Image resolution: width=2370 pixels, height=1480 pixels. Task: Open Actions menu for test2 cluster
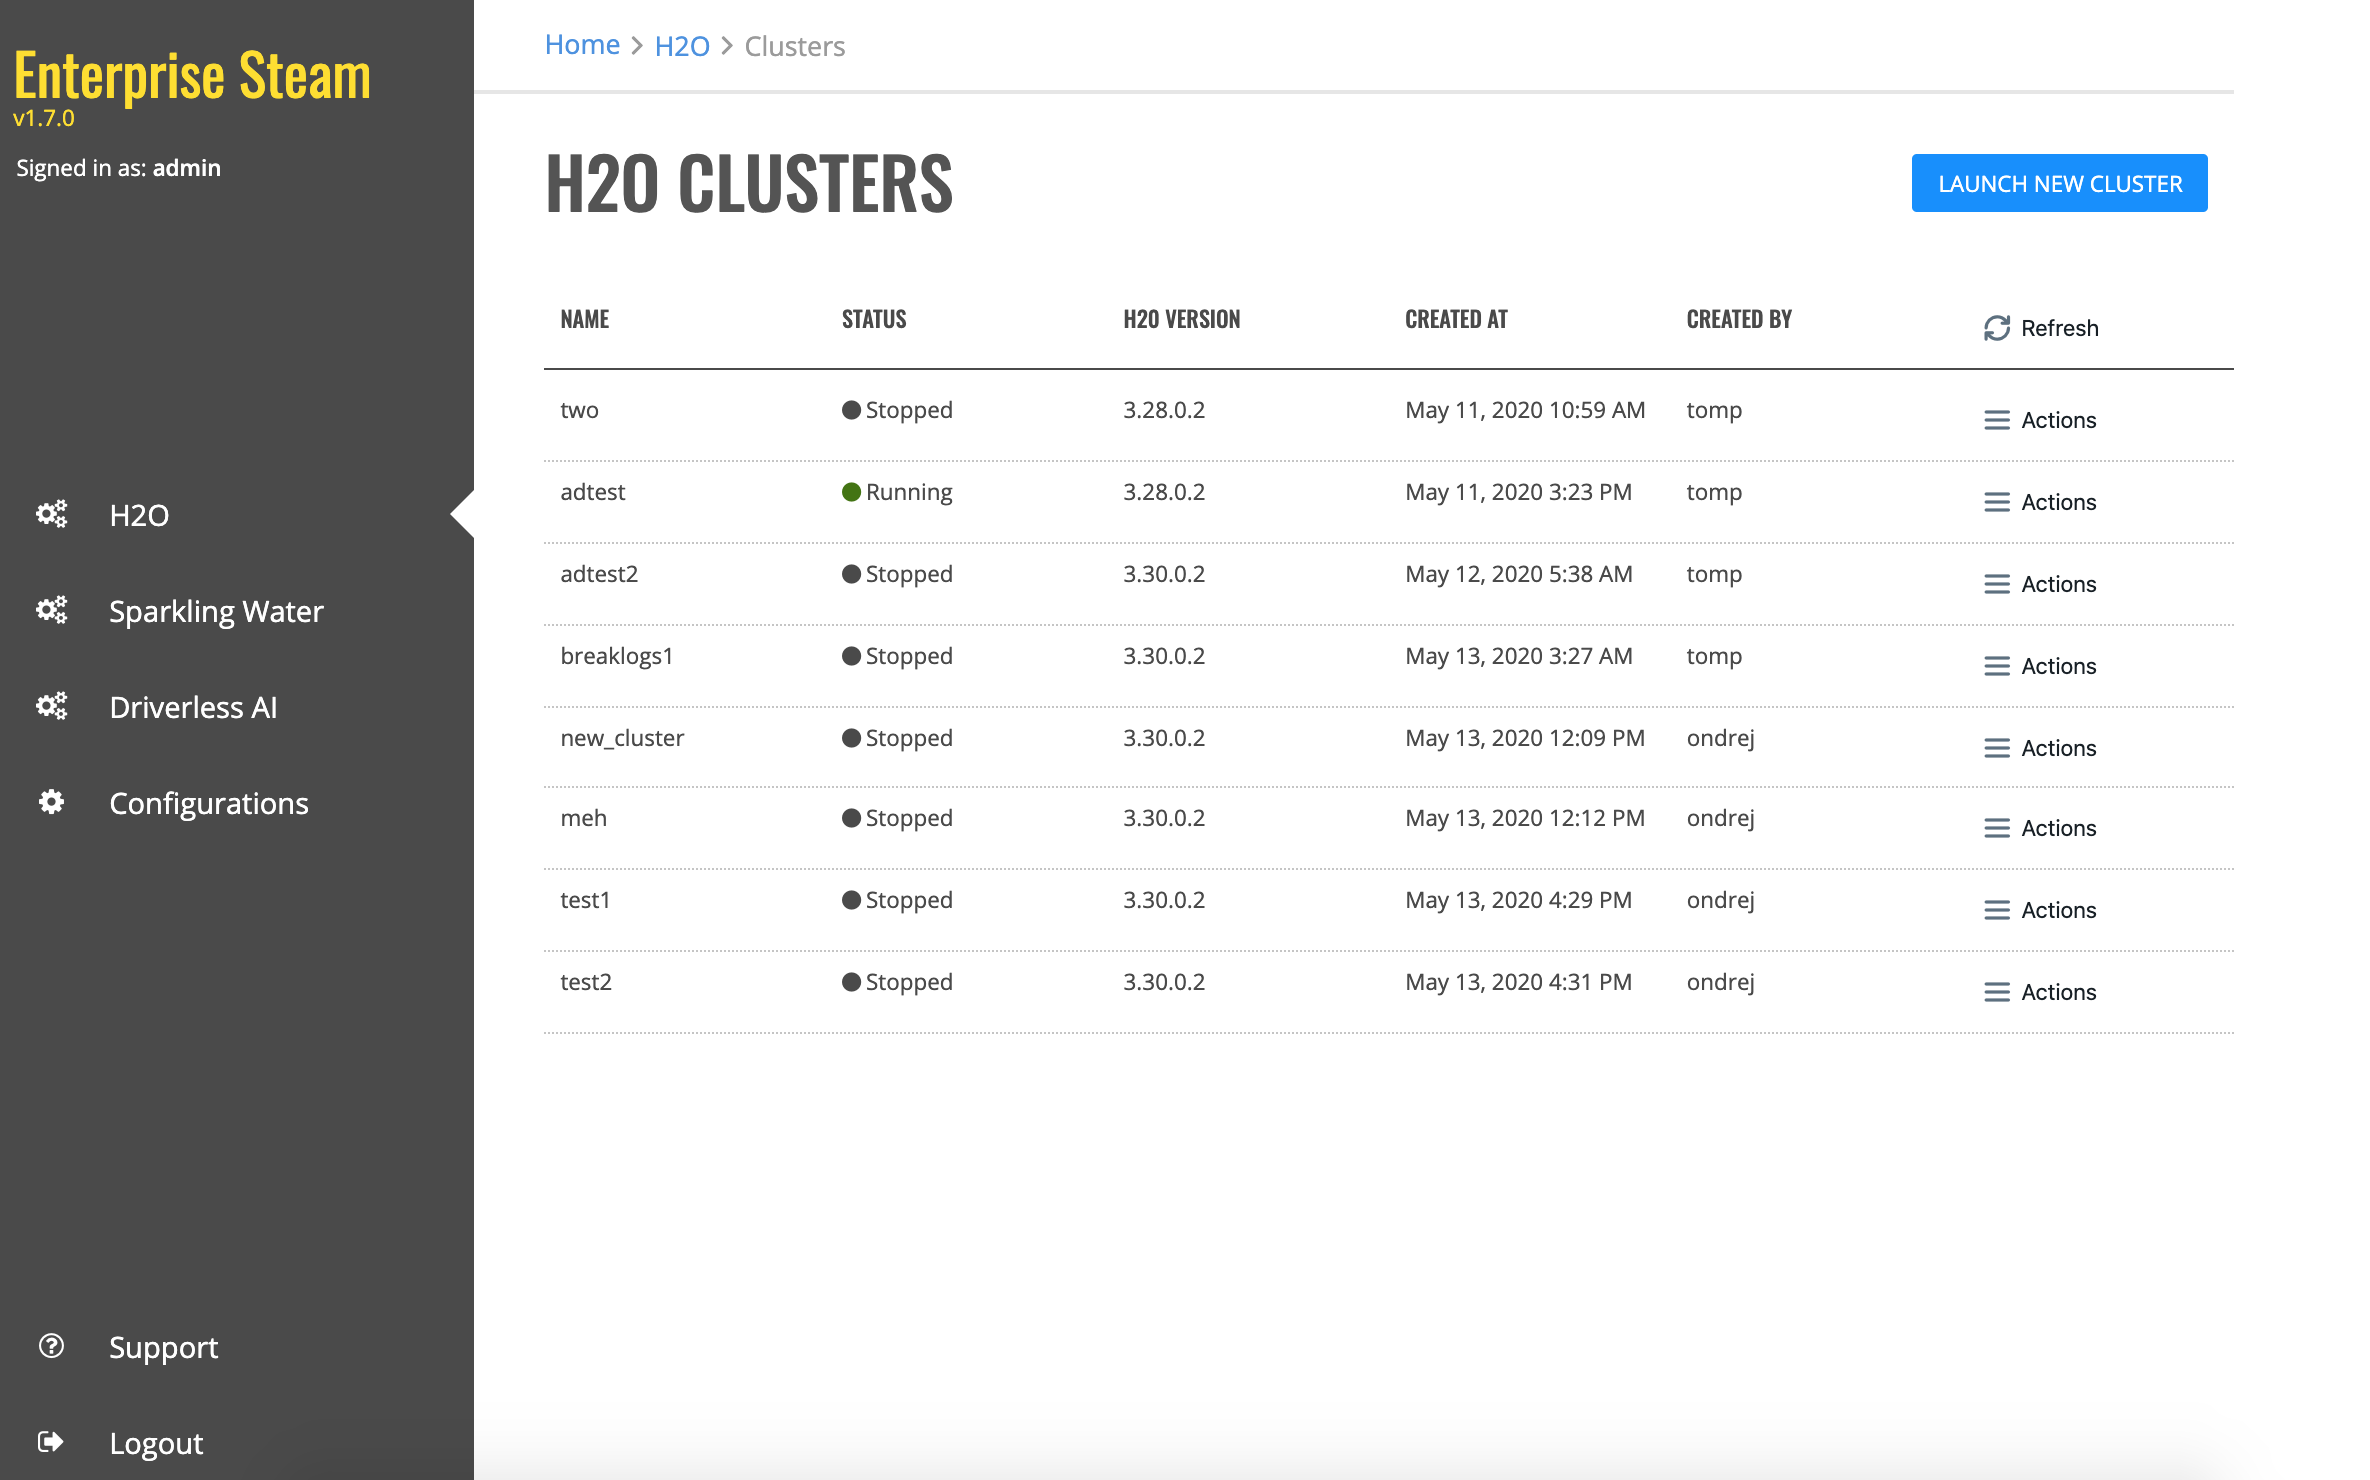[2040, 992]
